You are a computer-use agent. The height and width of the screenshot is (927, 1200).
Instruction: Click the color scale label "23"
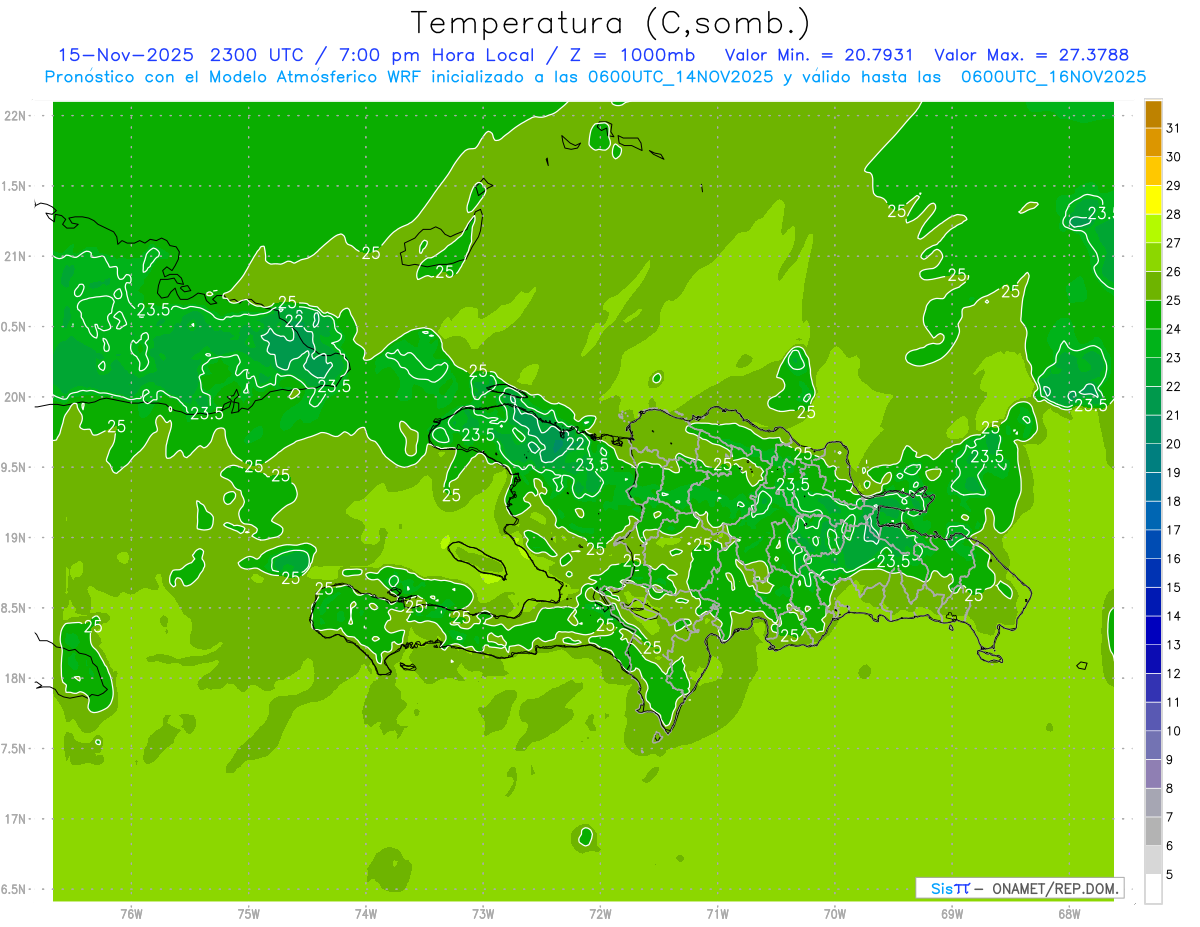click(1173, 358)
